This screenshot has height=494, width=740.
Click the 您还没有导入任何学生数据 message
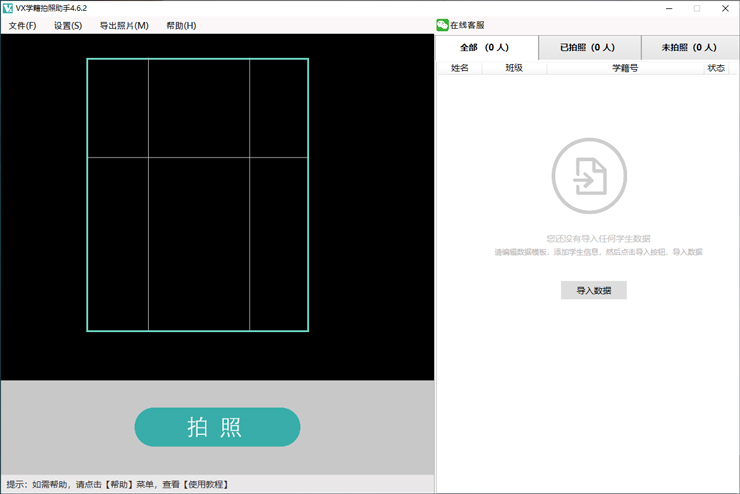coord(598,239)
